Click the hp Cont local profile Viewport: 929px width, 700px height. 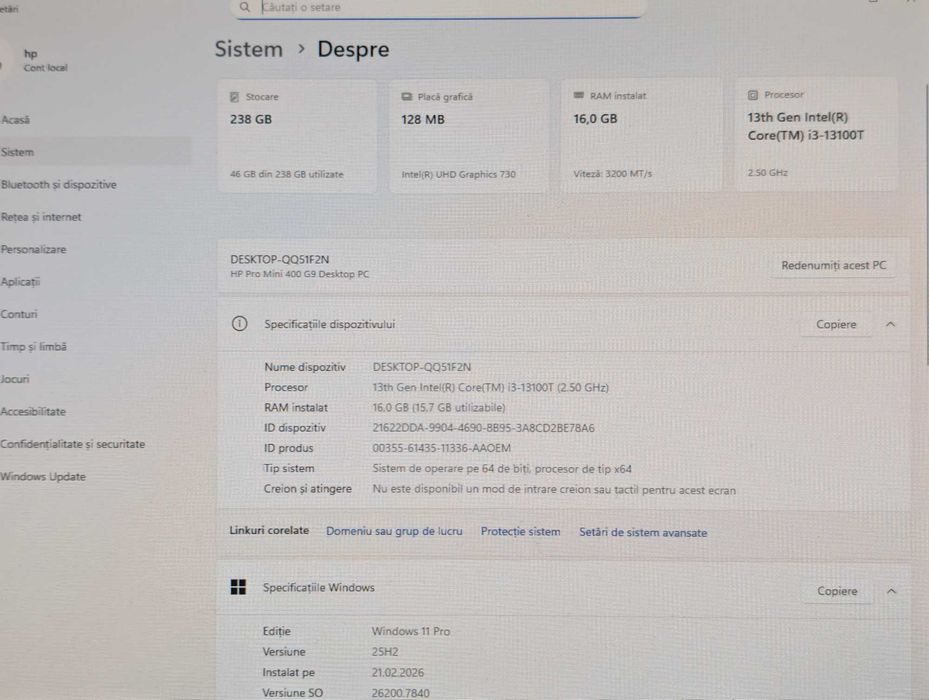[x=36, y=60]
